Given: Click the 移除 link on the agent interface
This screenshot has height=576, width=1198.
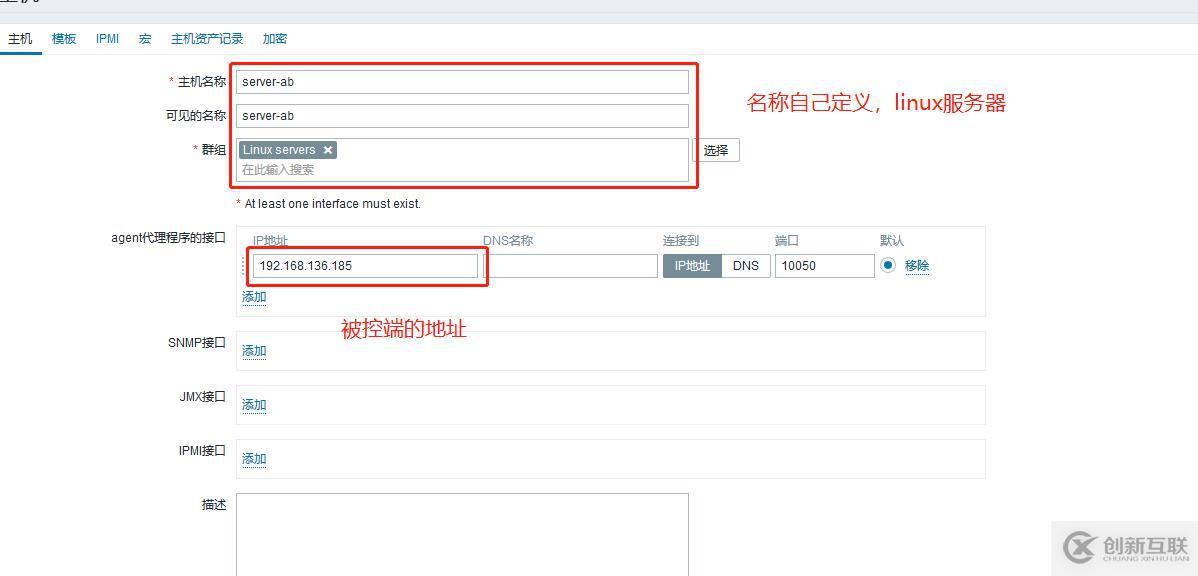Looking at the screenshot, I should coord(917,265).
